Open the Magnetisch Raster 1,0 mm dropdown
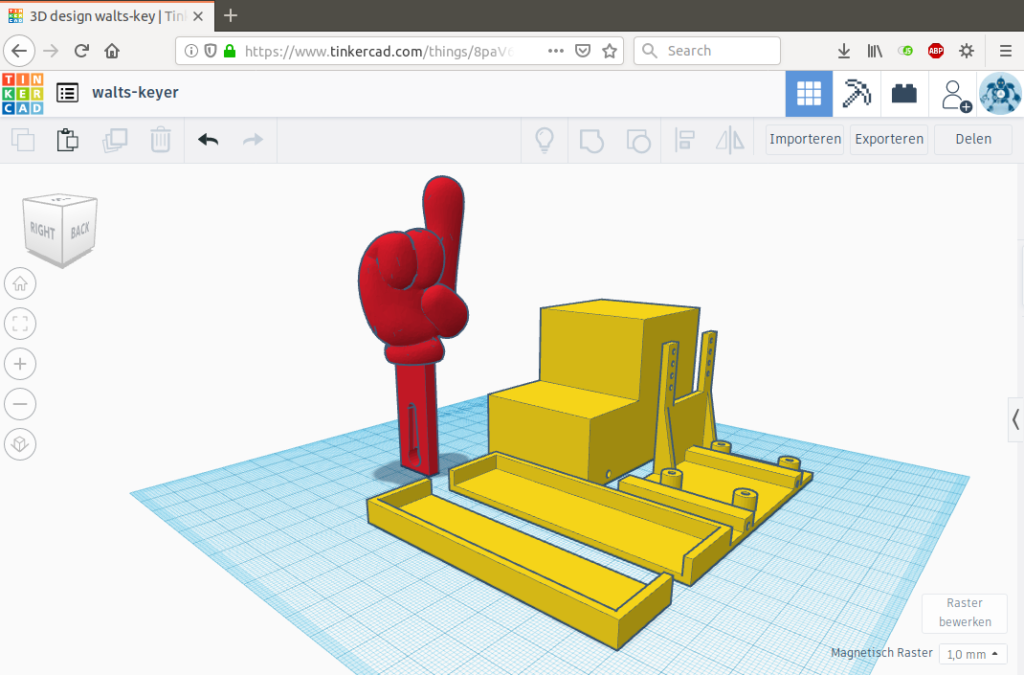1024x675 pixels. [973, 654]
